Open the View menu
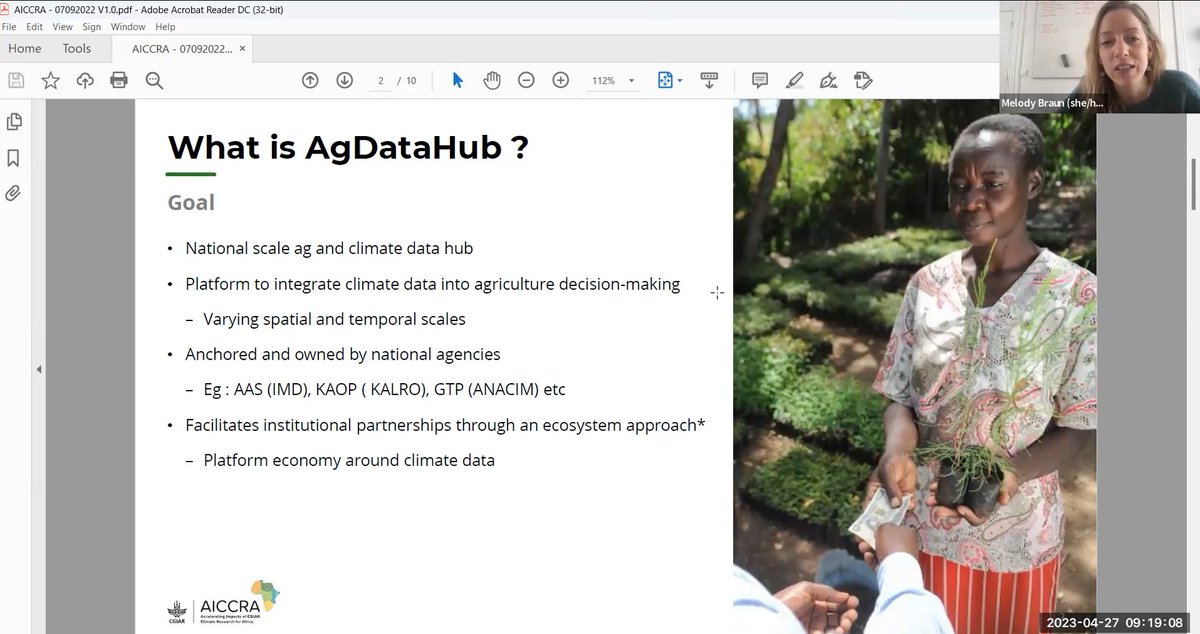The width and height of the screenshot is (1200, 634). coord(64,27)
